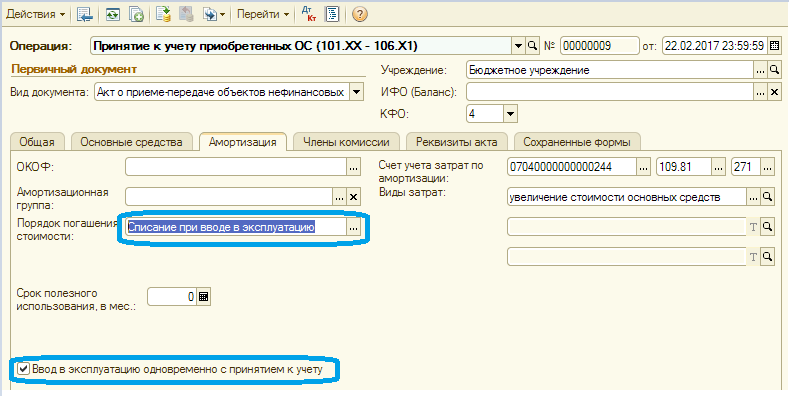Click the Учреждение field Бюджетное учреждение
Viewport: 789px width, 396px height.
tap(609, 70)
